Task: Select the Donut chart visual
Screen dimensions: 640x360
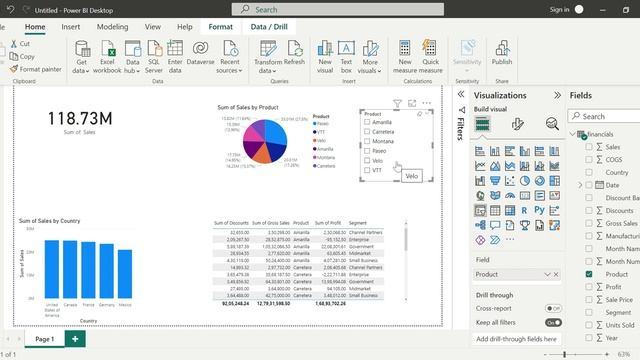Action: click(540, 181)
